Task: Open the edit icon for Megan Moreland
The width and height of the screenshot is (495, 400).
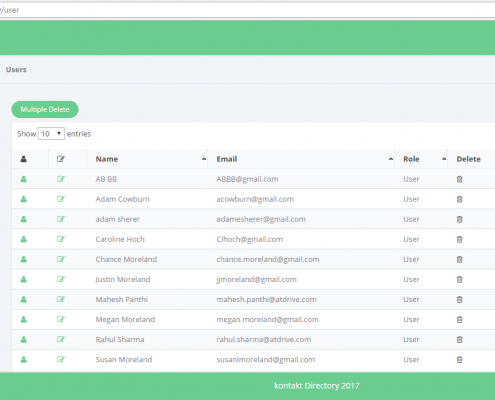Action: [61, 319]
